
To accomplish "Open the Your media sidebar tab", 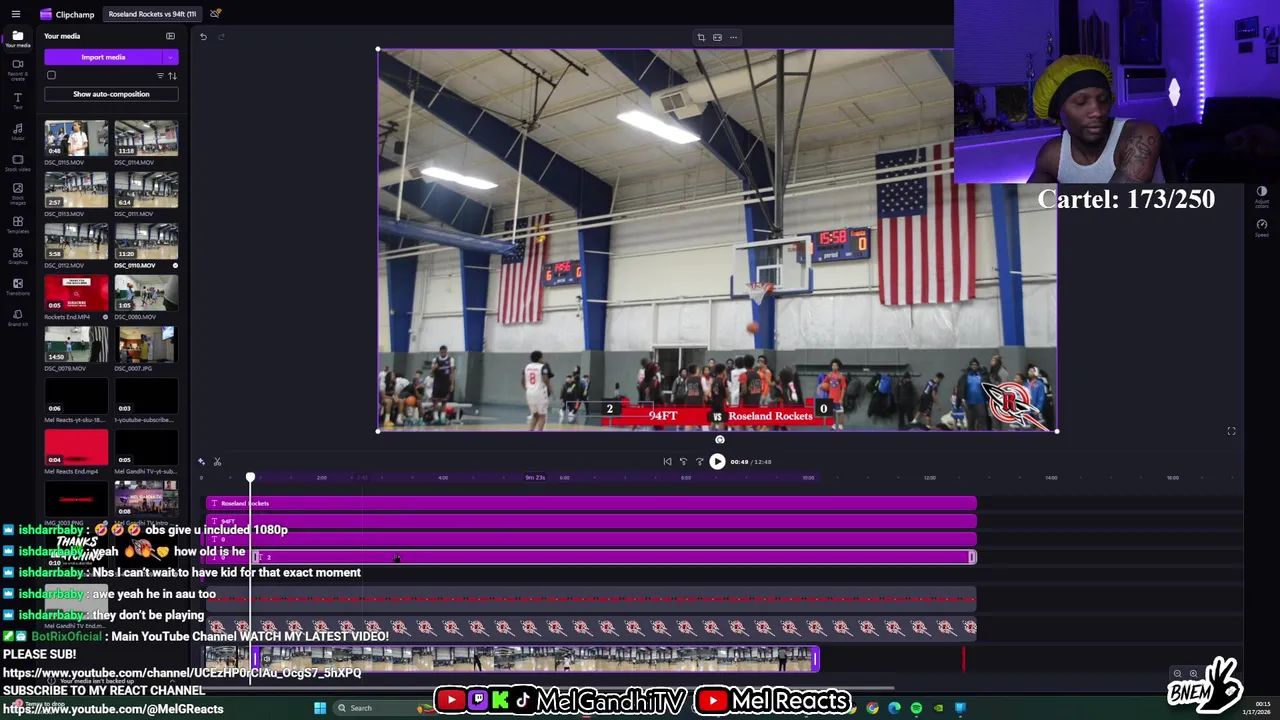I will click(x=17, y=39).
